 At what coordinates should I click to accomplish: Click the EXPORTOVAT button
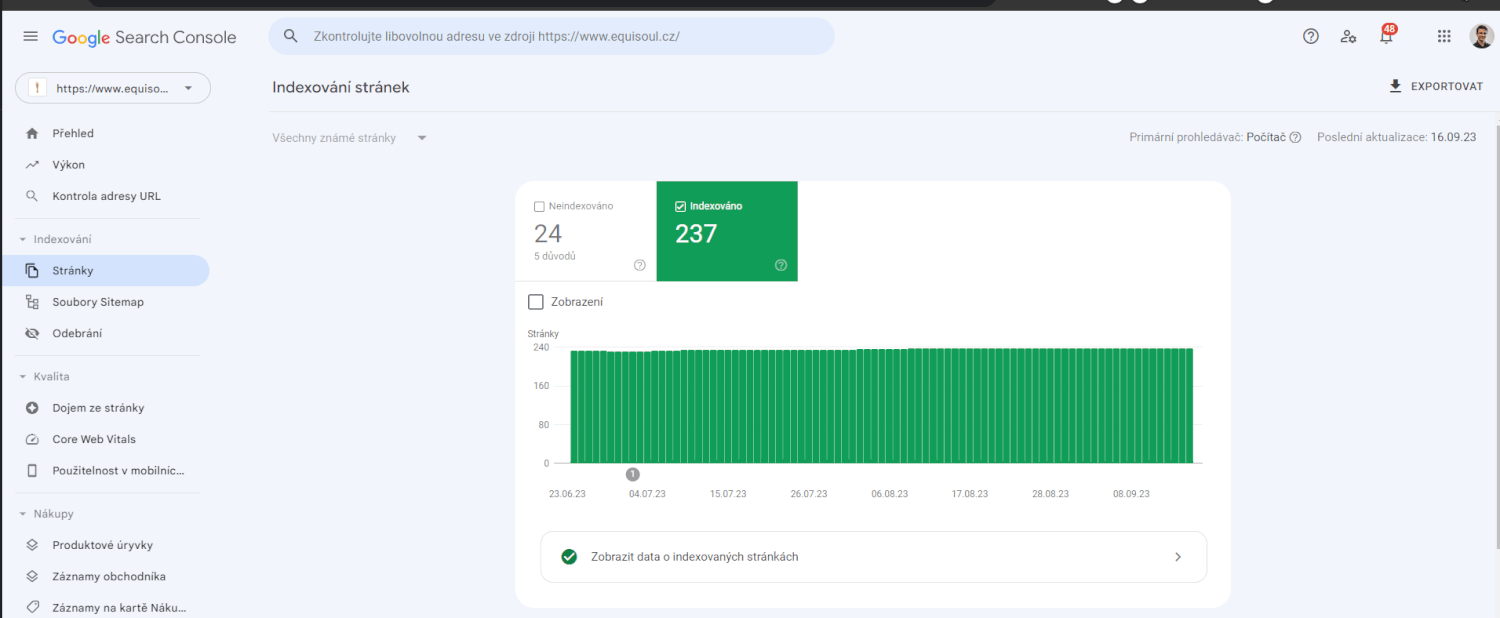[1435, 87]
